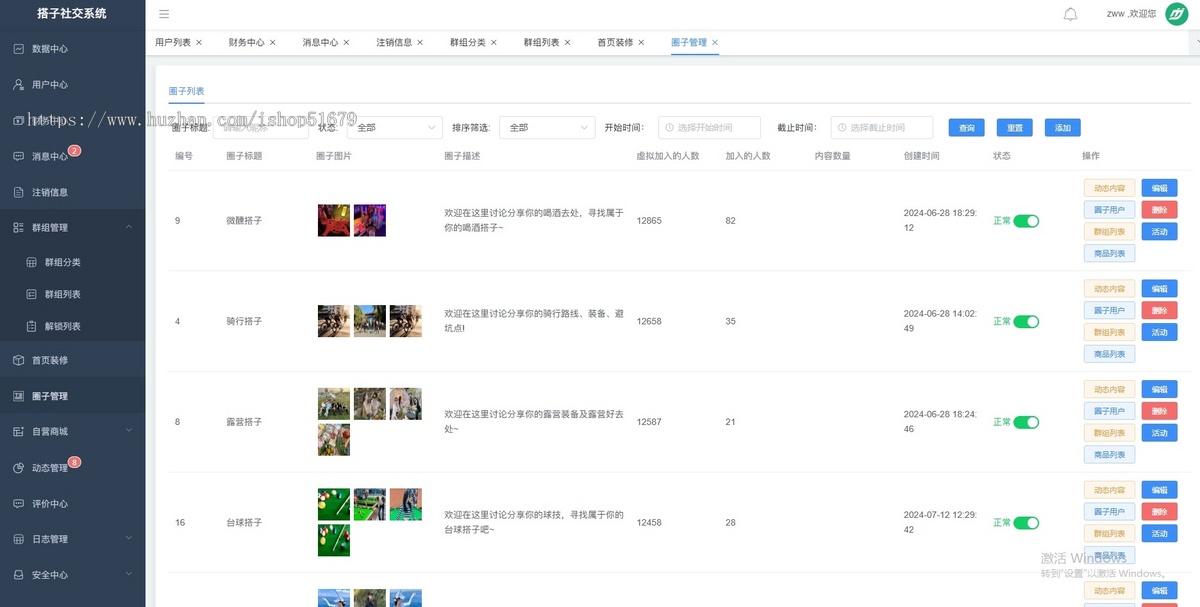Image resolution: width=1200 pixels, height=607 pixels.
Task: Click the 日志管理 sidebar icon
Action: [x=18, y=539]
